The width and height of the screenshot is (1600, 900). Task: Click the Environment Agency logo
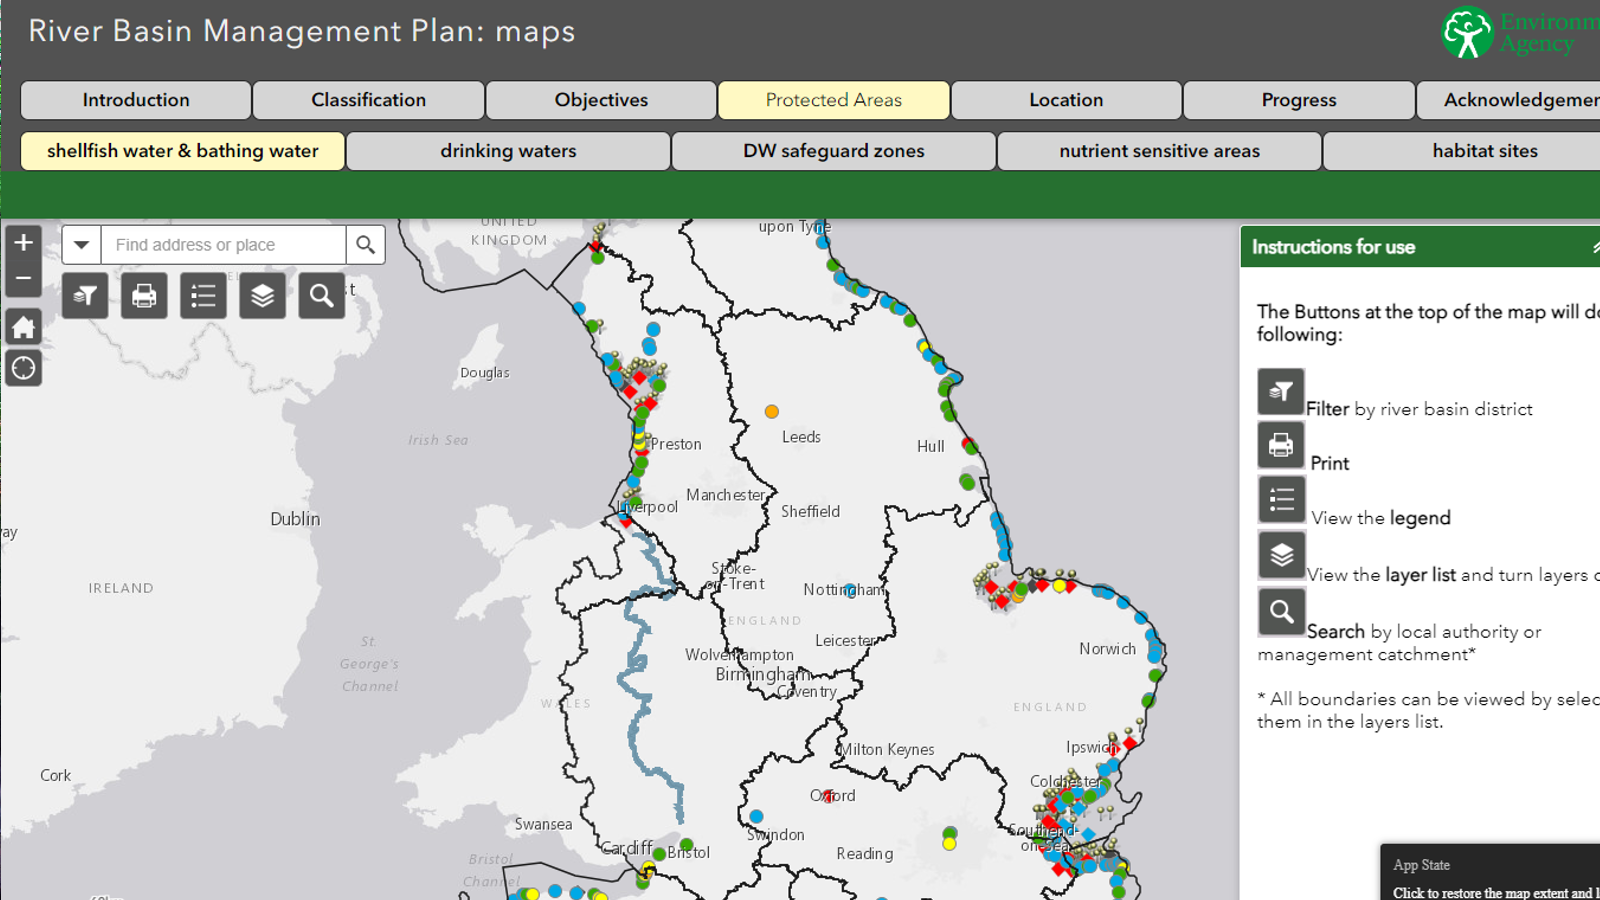click(1468, 33)
